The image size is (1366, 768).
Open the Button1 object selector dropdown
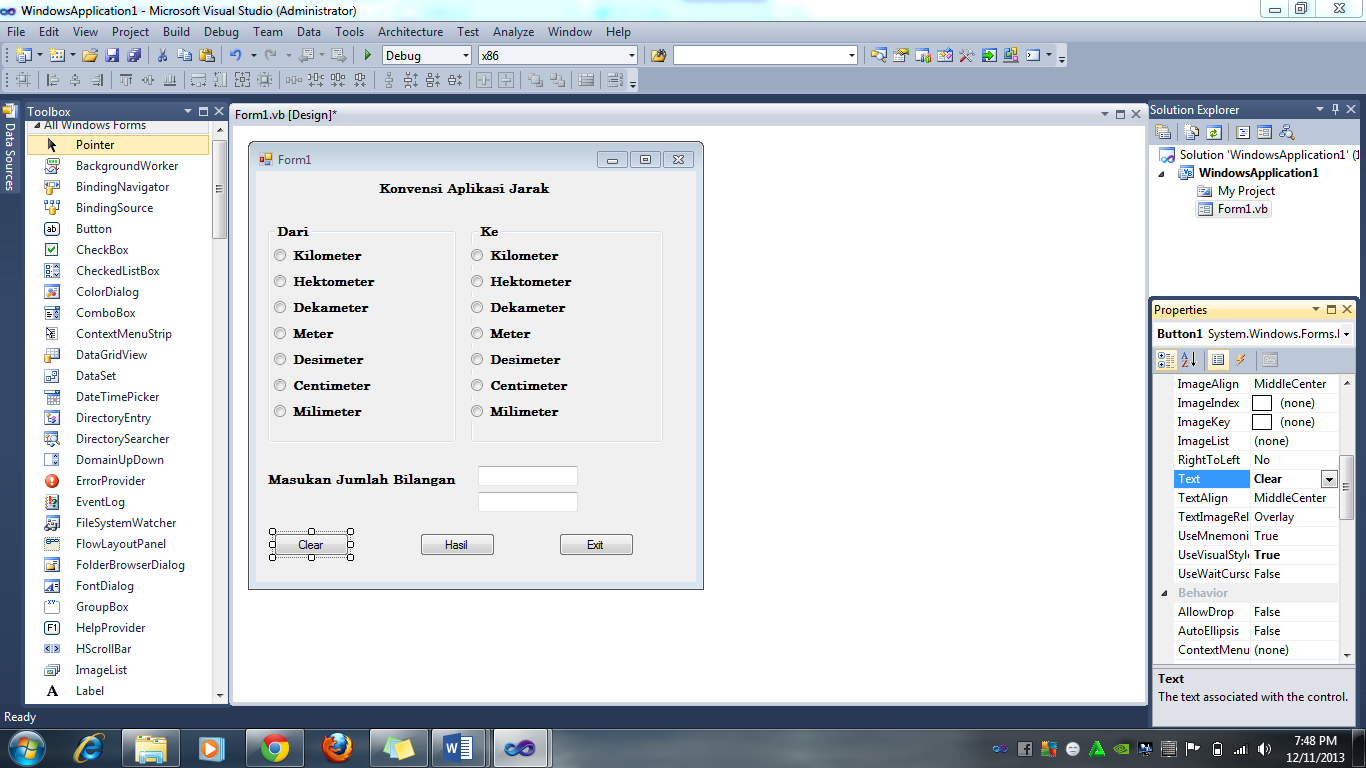[1347, 334]
